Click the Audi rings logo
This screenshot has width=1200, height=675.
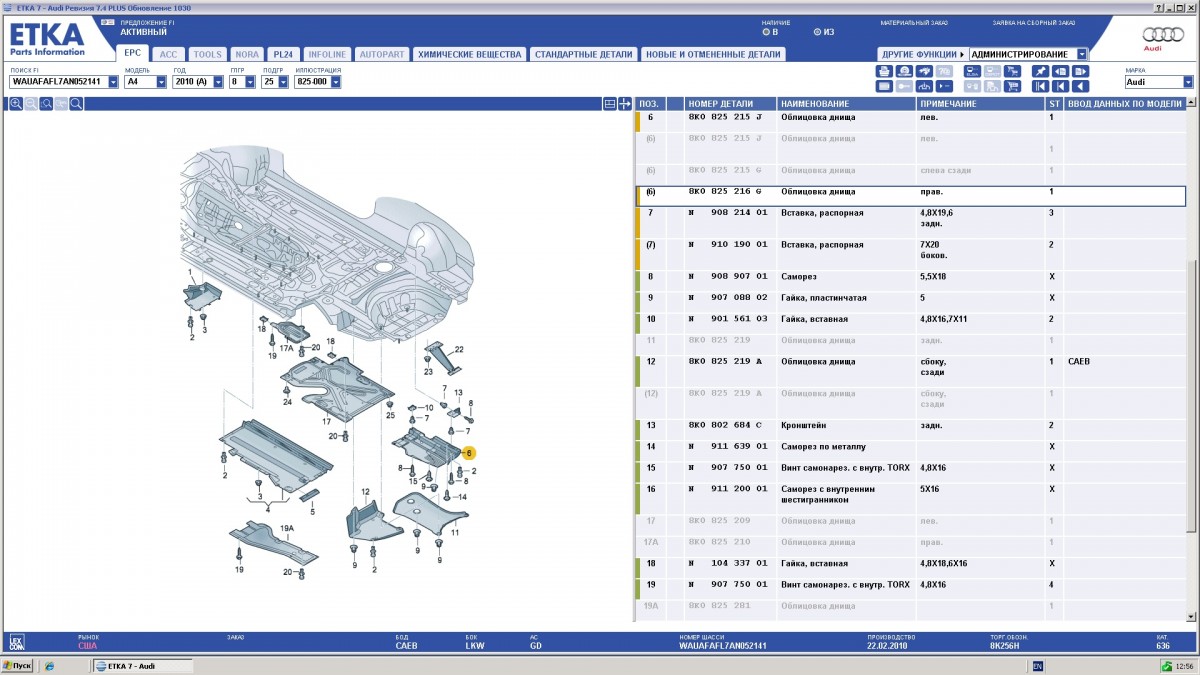(1162, 36)
